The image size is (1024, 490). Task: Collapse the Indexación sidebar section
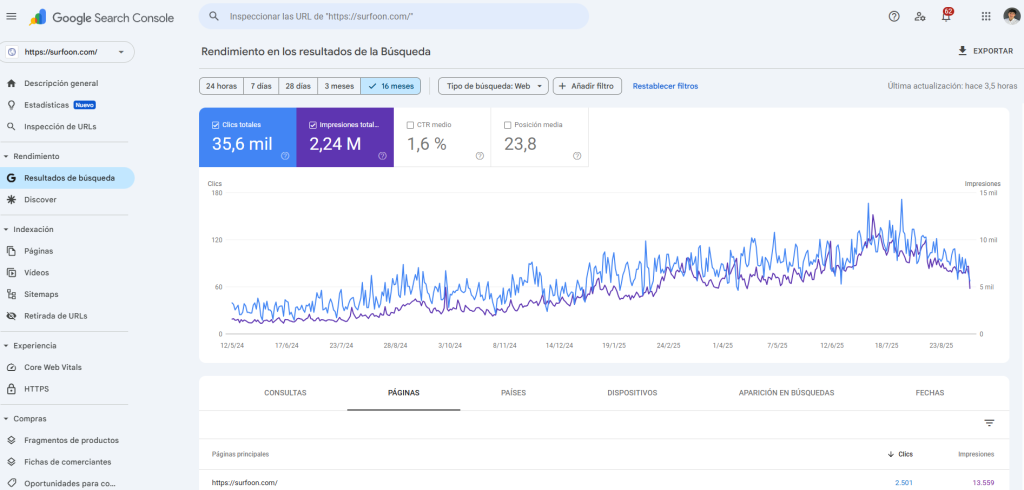7,229
